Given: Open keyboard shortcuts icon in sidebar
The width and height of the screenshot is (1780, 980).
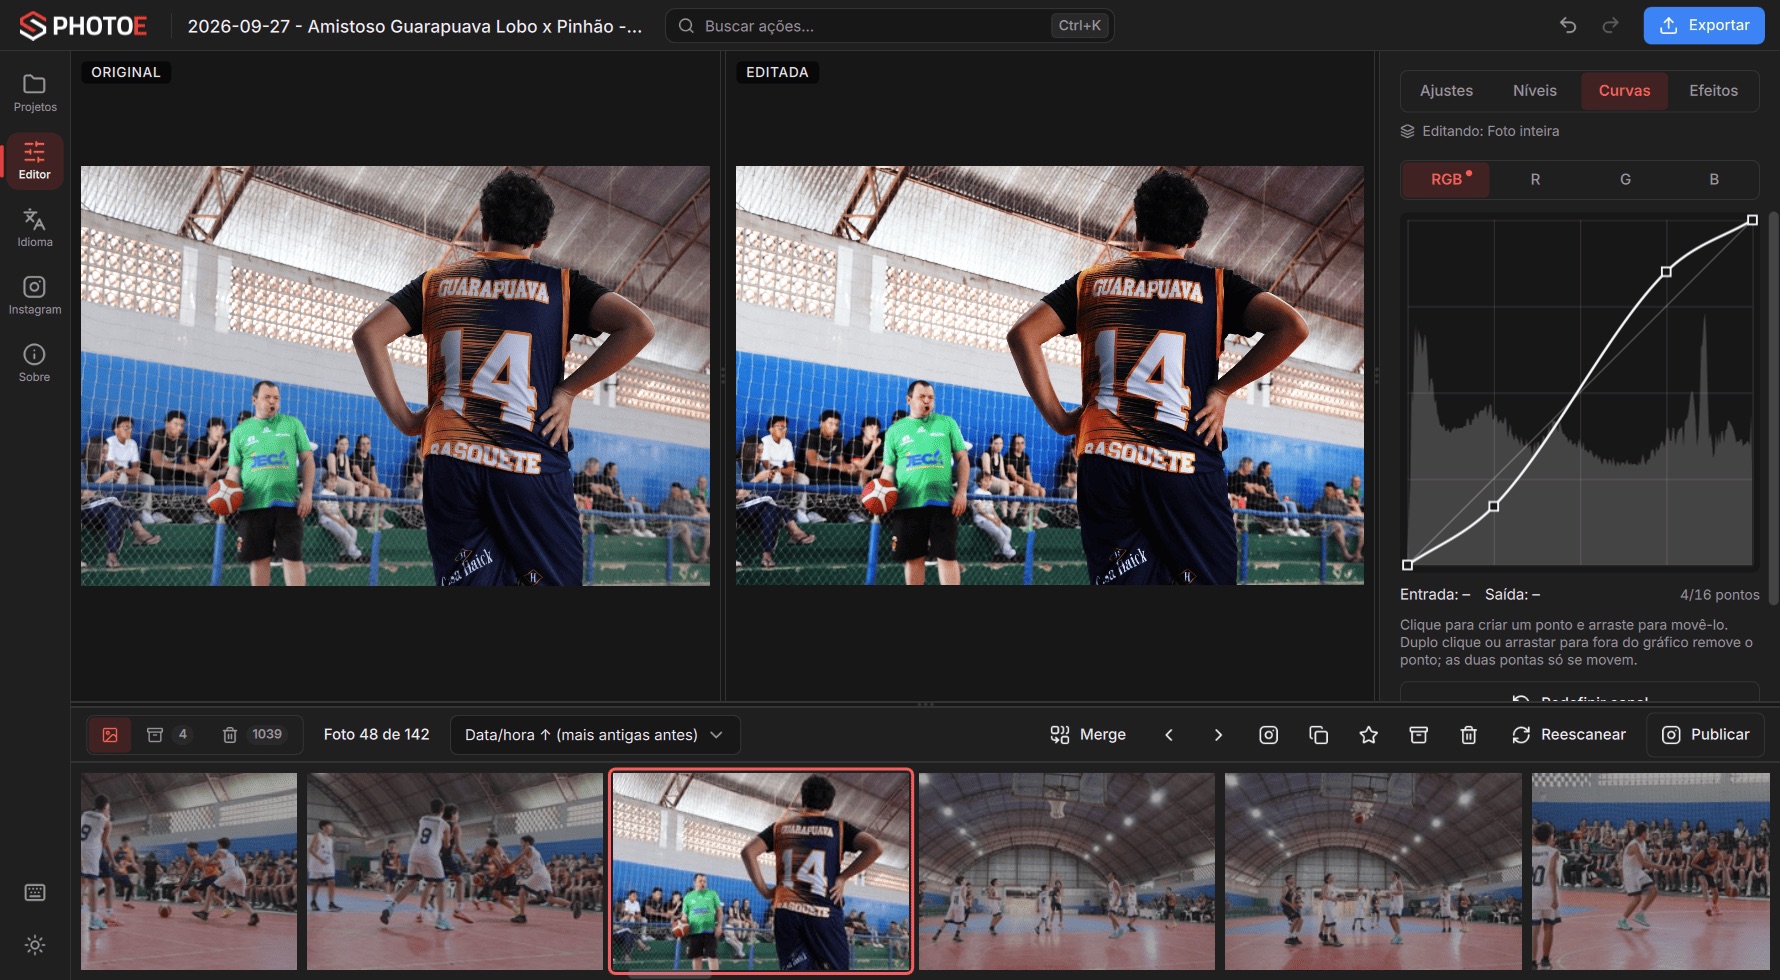Looking at the screenshot, I should (35, 893).
